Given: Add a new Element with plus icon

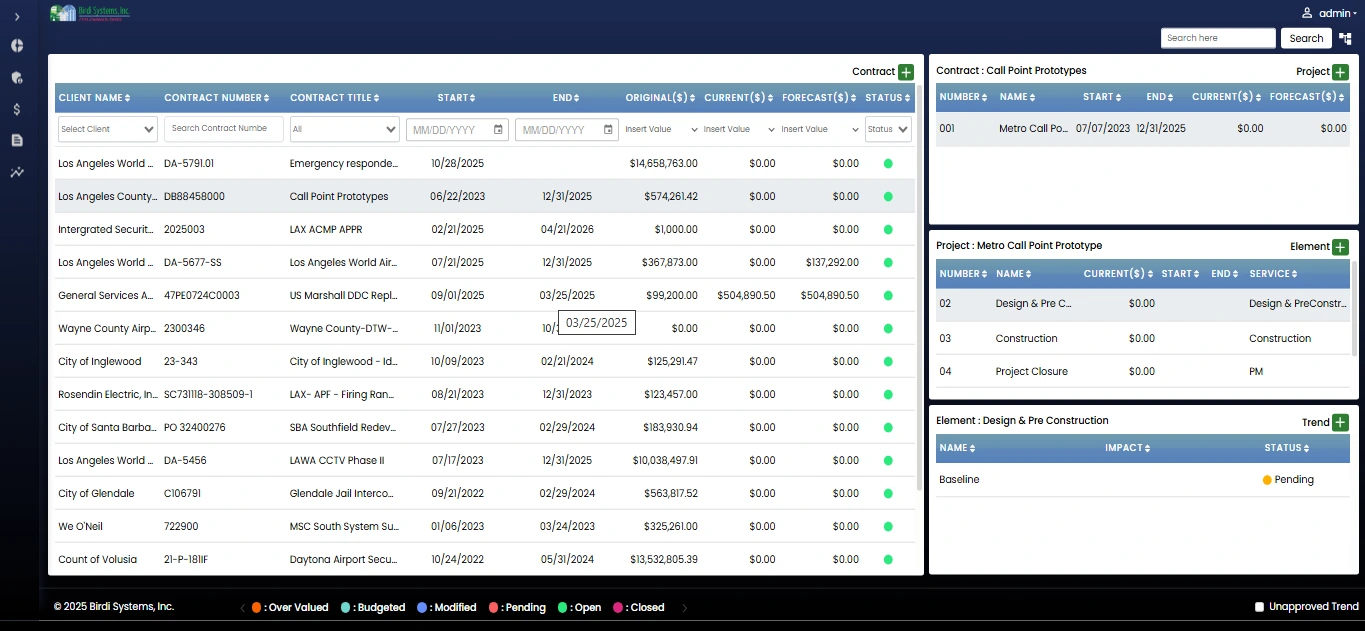Looking at the screenshot, I should (1341, 247).
